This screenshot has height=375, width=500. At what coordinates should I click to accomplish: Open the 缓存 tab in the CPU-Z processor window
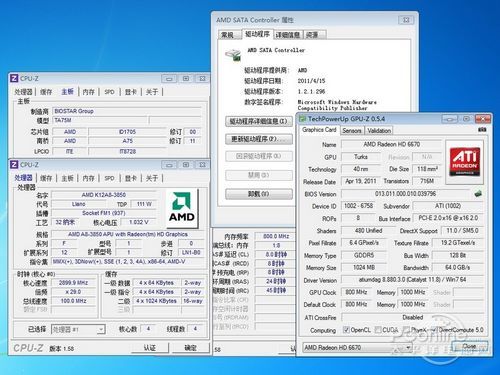pos(46,178)
